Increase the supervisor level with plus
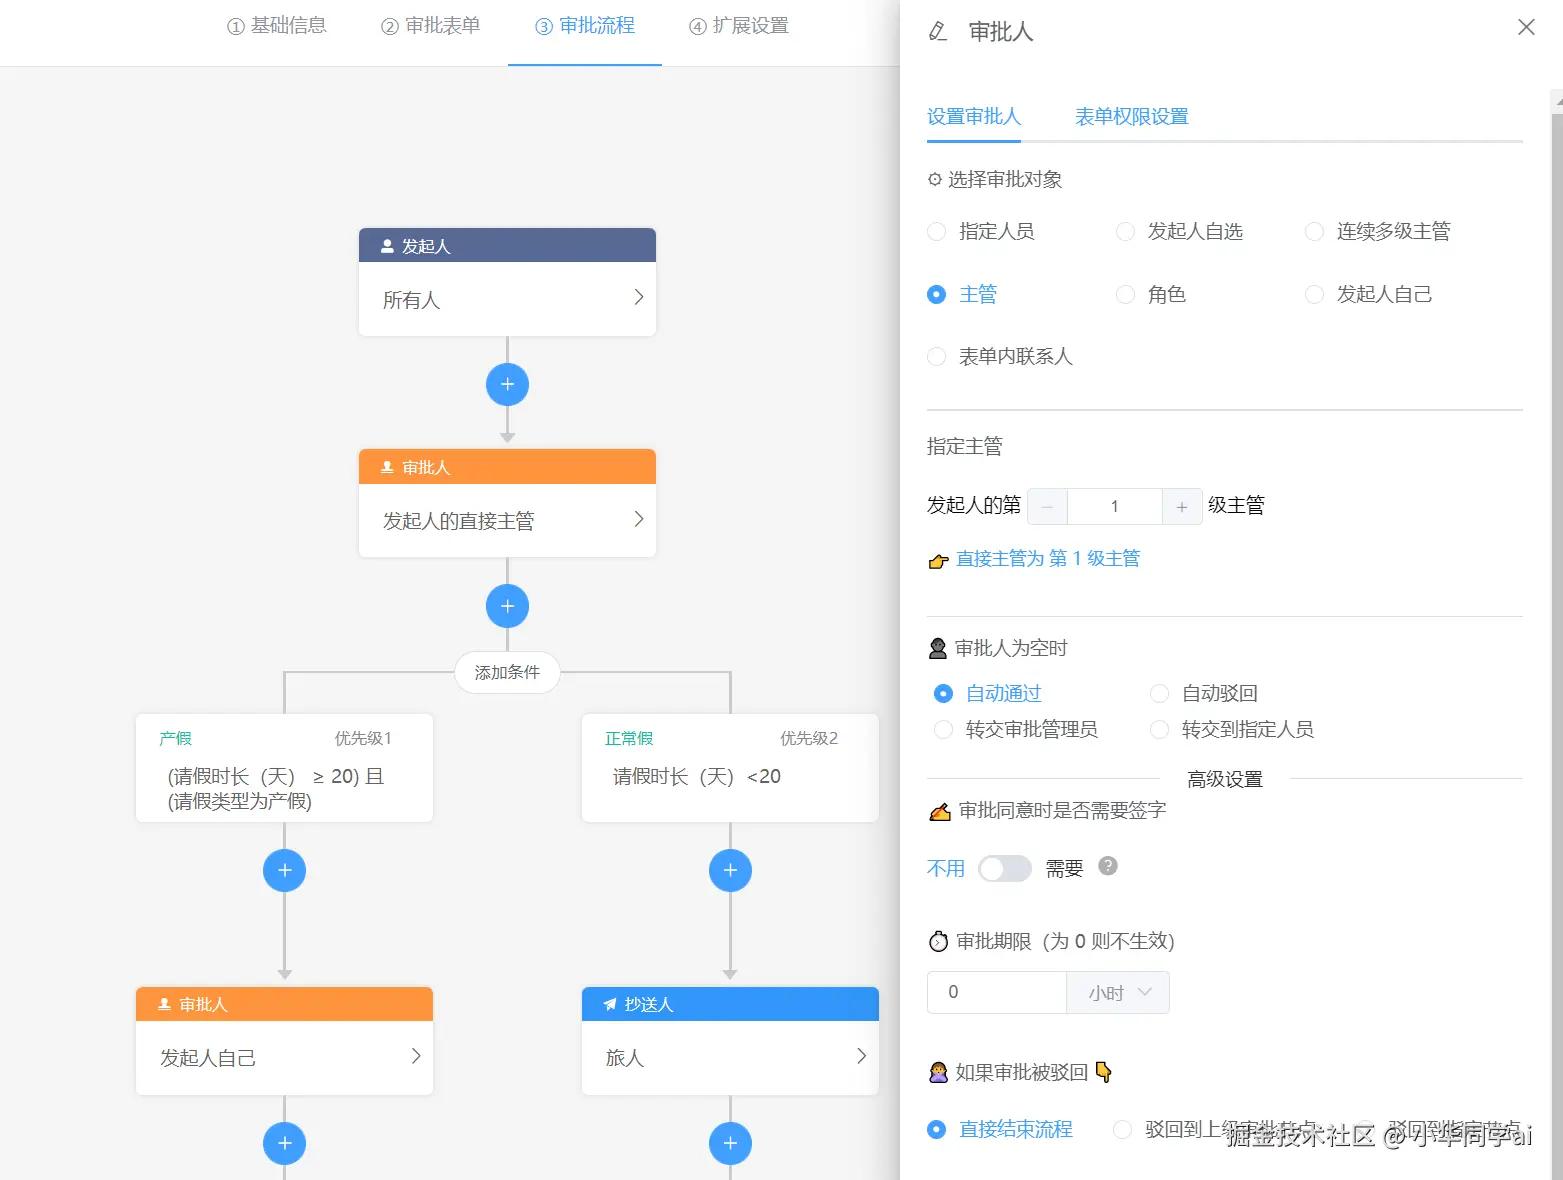 coord(1182,507)
